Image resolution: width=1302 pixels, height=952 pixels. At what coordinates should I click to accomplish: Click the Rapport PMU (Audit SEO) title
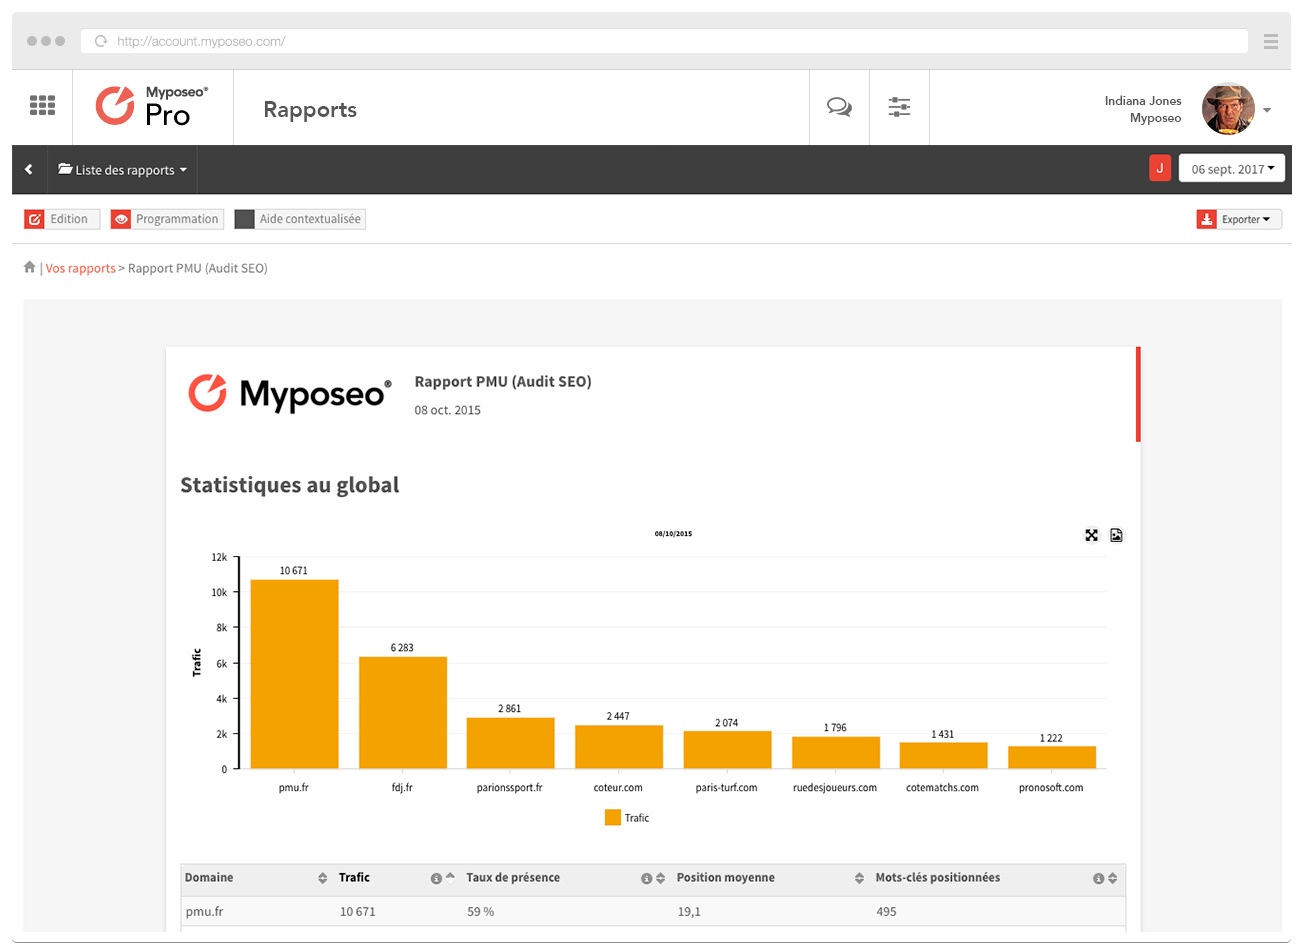click(x=503, y=381)
